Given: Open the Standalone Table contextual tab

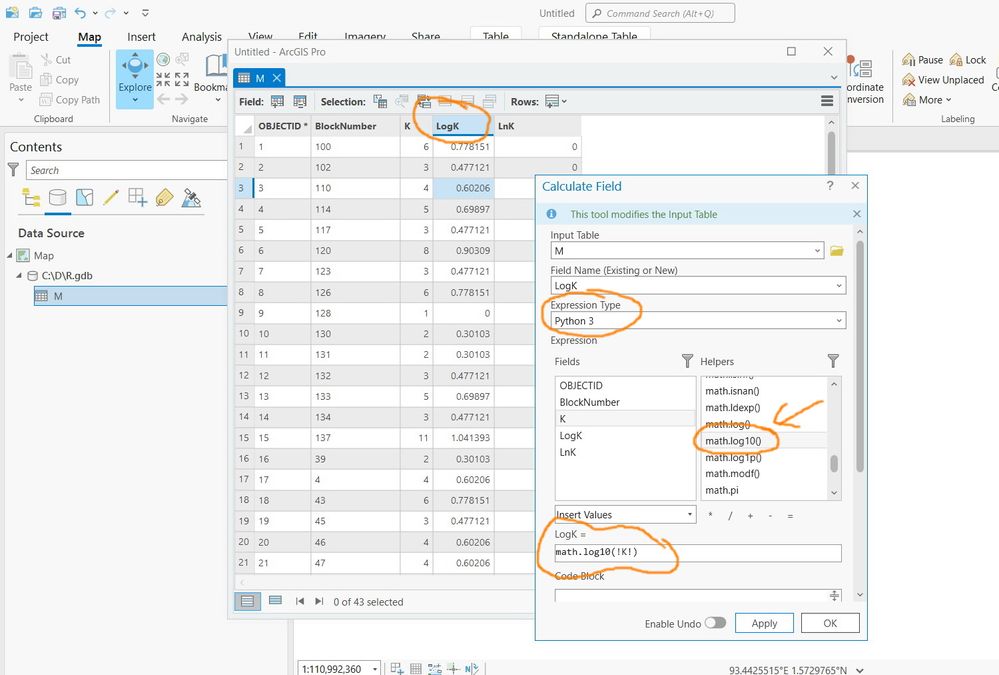Looking at the screenshot, I should (x=594, y=36).
